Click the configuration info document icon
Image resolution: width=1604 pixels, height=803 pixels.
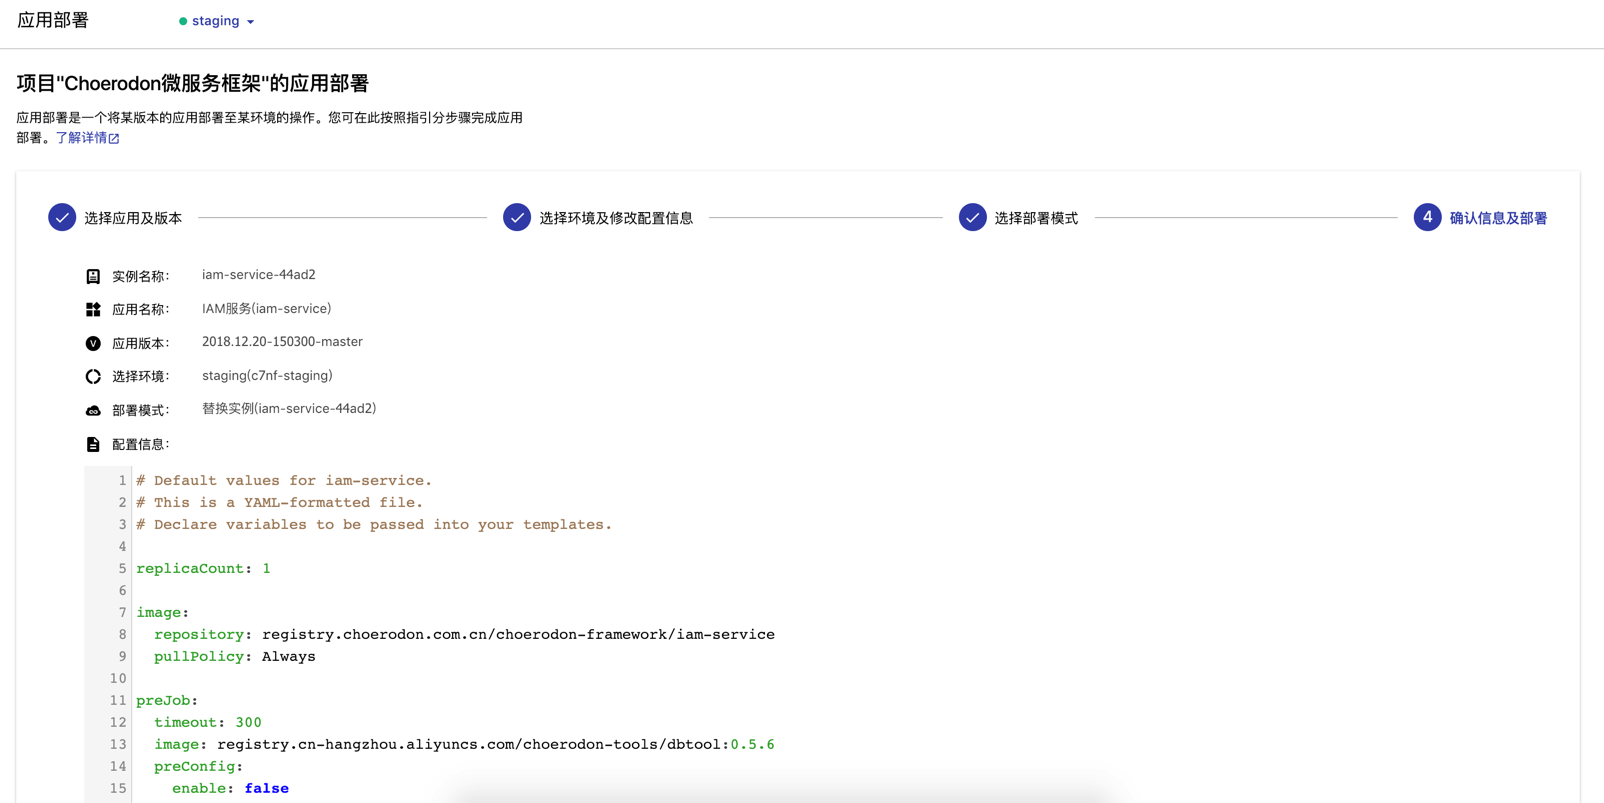pyautogui.click(x=93, y=444)
